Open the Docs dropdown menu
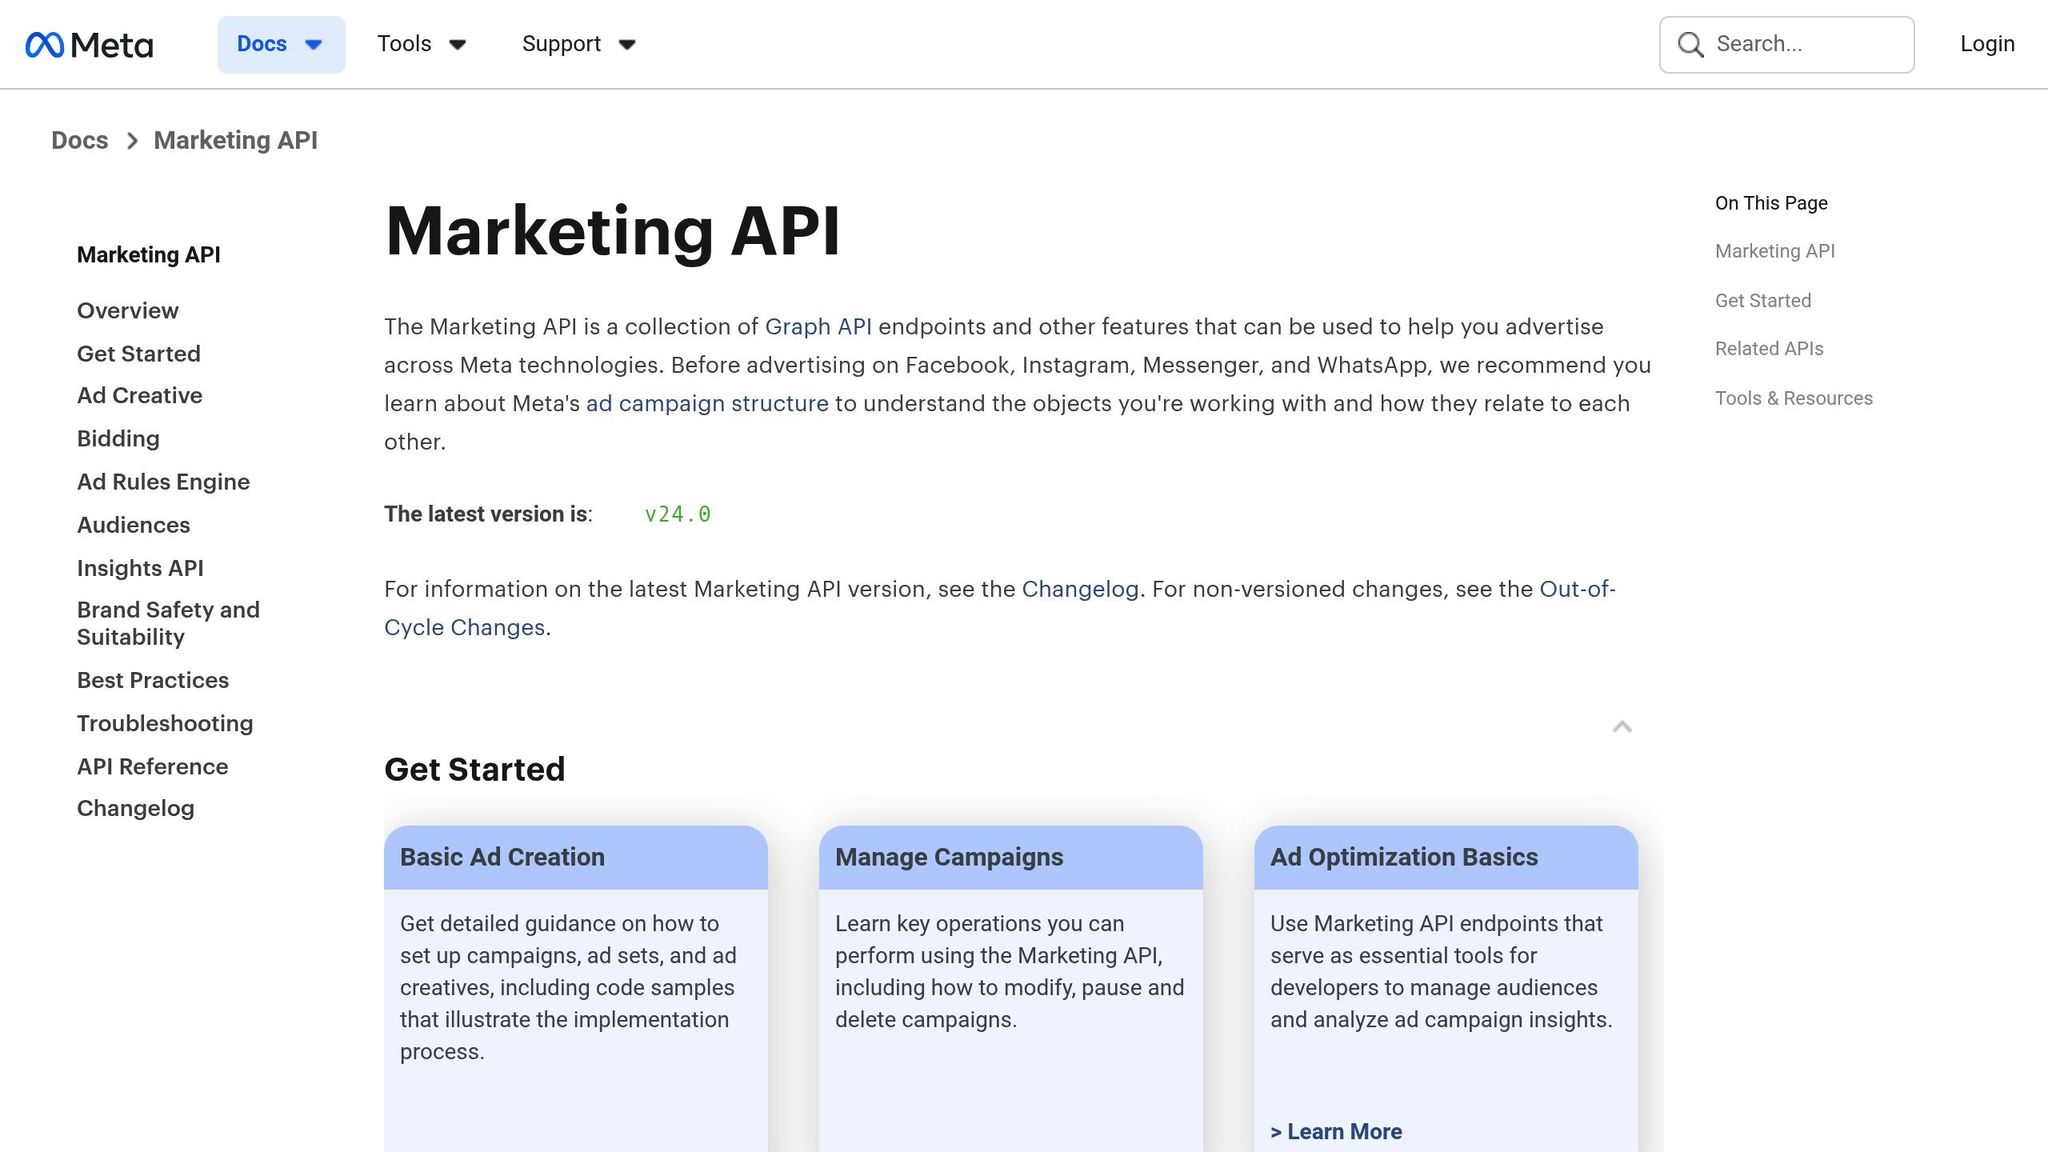Image resolution: width=2048 pixels, height=1152 pixels. click(280, 44)
